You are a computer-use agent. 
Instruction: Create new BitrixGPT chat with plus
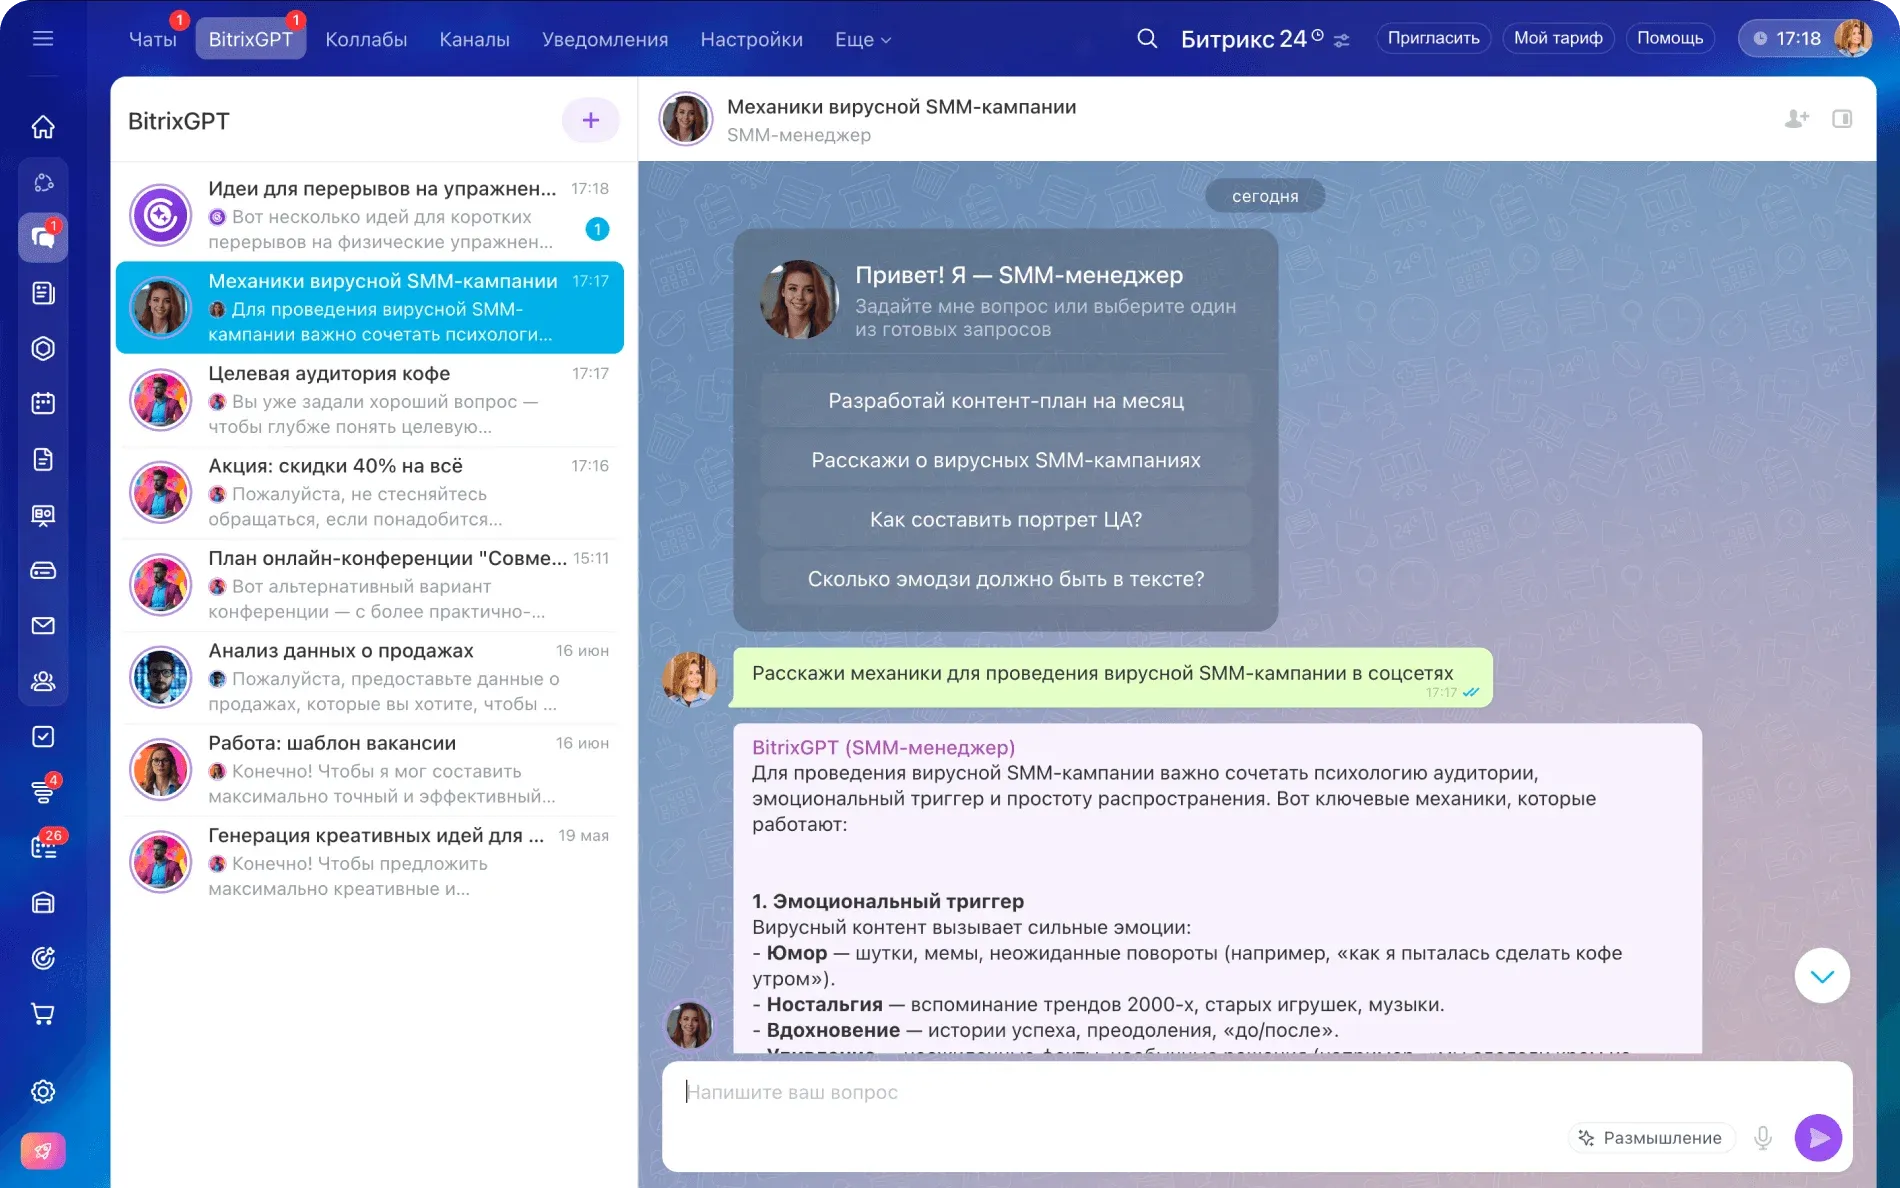pos(590,121)
